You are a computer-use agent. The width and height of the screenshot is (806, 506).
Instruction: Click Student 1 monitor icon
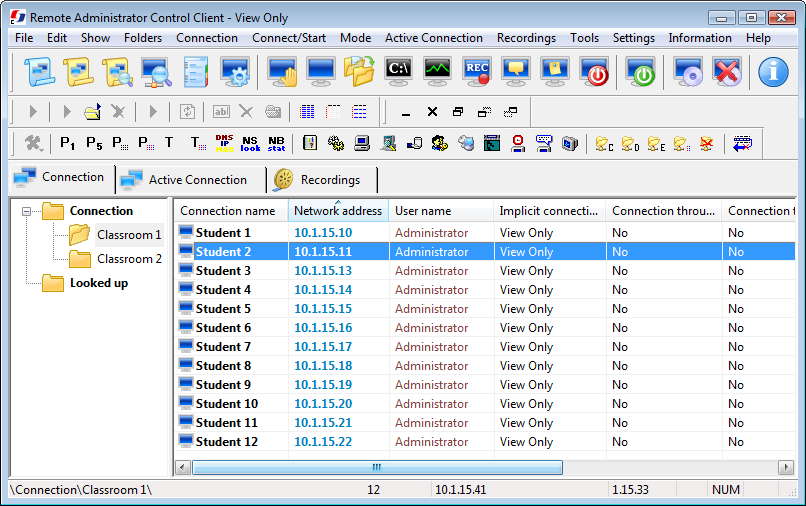point(186,232)
